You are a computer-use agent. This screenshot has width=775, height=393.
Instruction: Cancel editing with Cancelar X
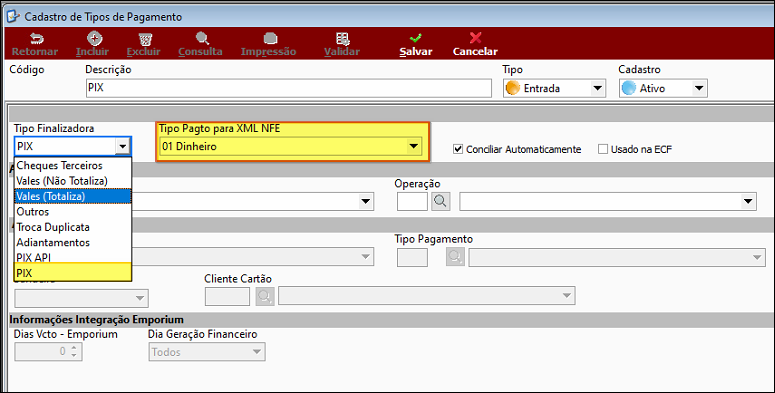475,38
